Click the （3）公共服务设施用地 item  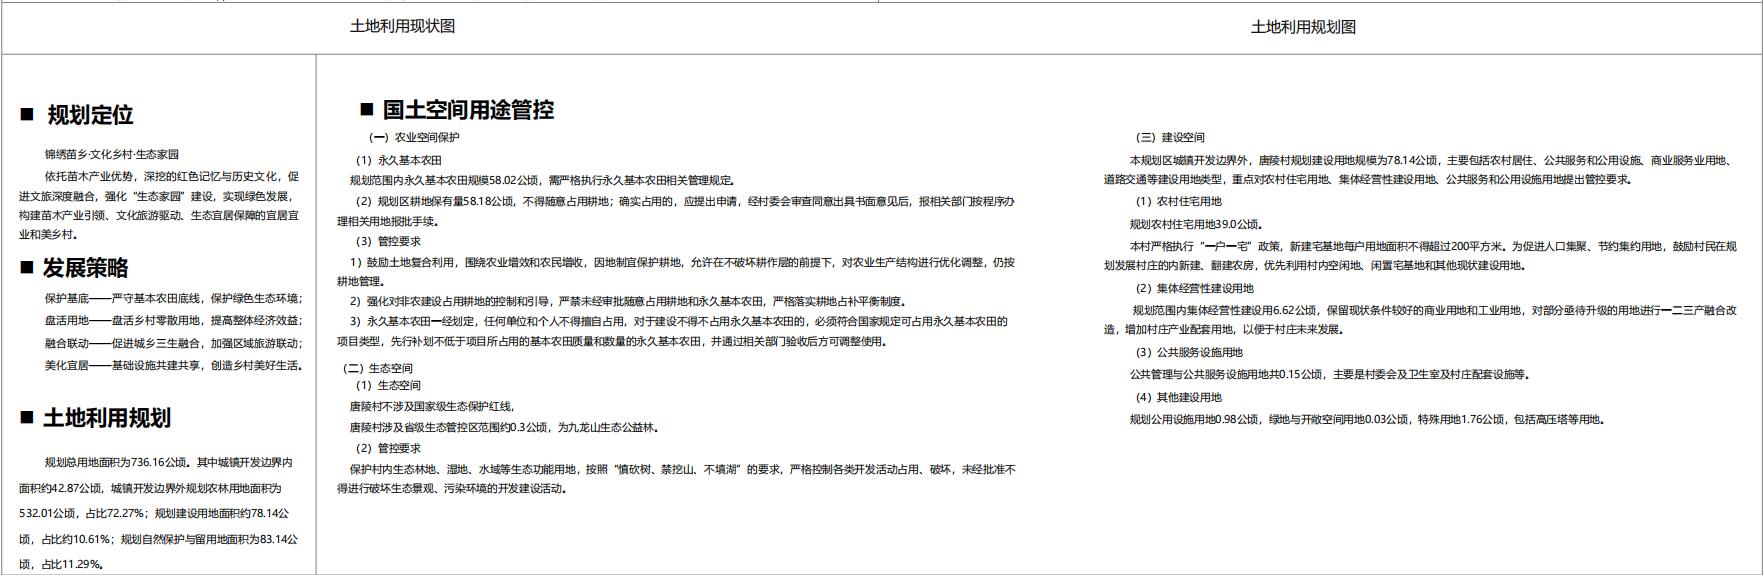pyautogui.click(x=1187, y=353)
